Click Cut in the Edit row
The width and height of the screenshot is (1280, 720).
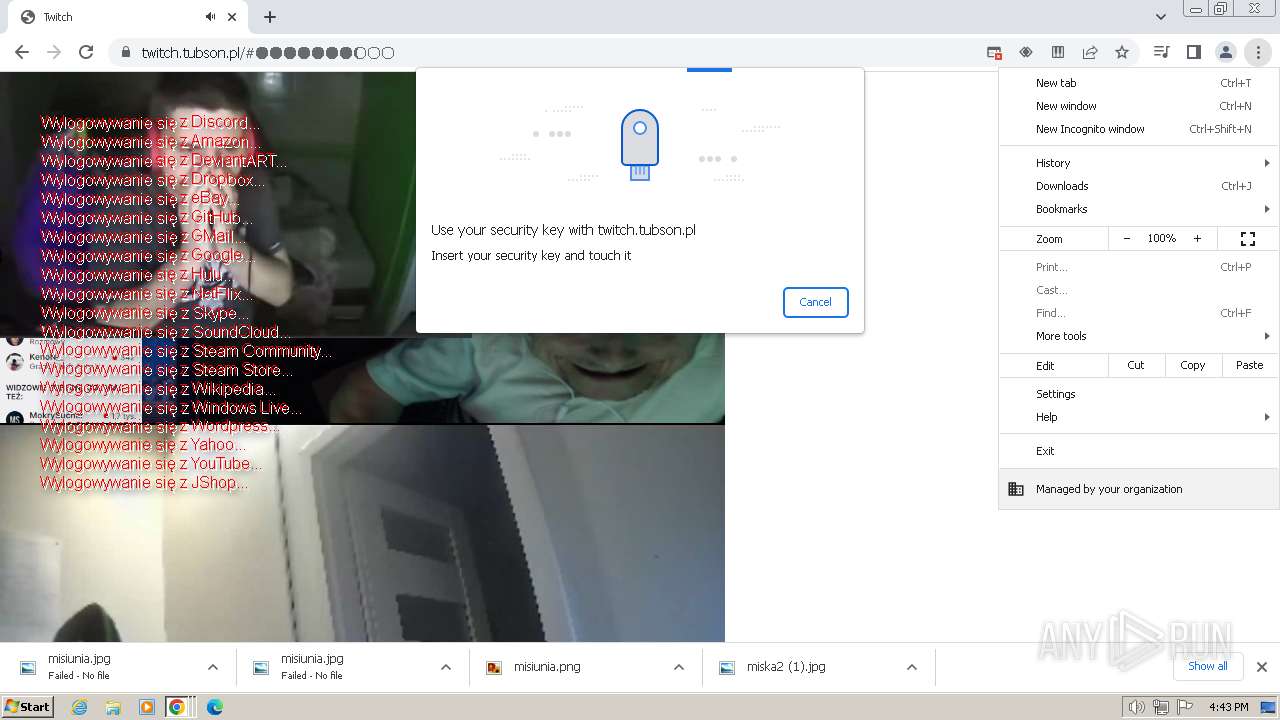click(1136, 365)
